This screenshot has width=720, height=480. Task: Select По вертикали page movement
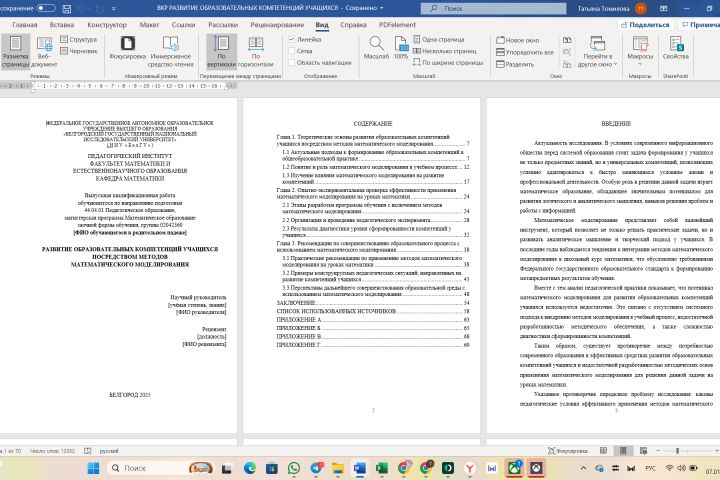click(221, 51)
